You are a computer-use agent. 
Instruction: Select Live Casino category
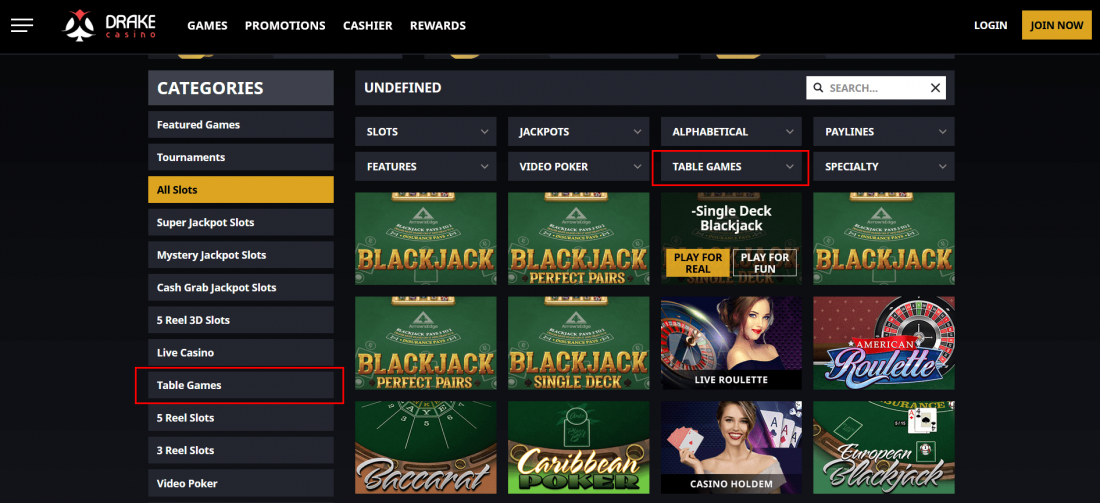click(x=241, y=353)
